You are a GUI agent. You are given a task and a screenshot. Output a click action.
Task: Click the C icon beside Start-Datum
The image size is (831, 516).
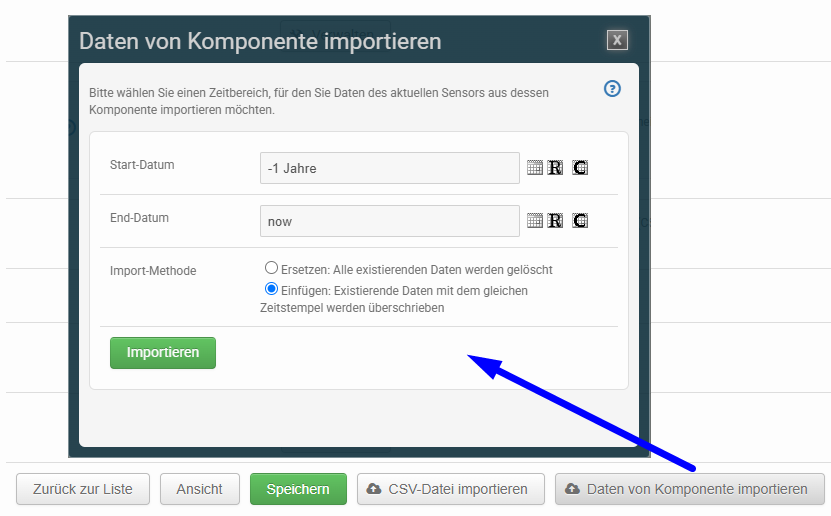coord(580,168)
